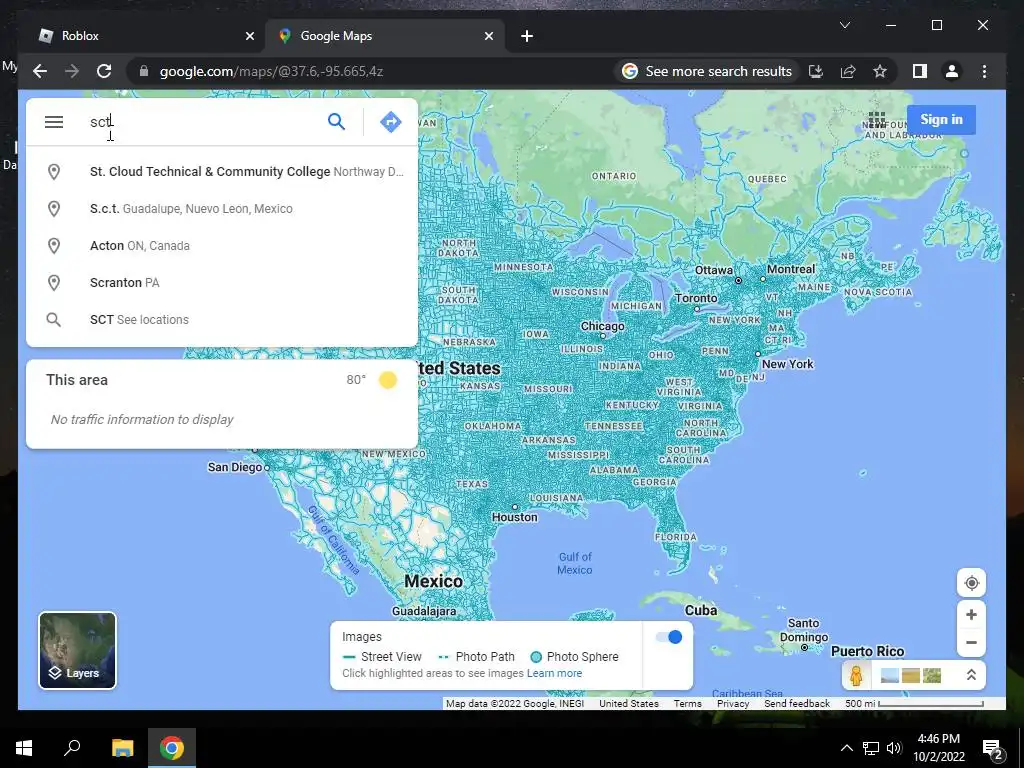1024x768 pixels.
Task: Select the S.c.t. Guadalupe suggestion
Action: tap(222, 209)
